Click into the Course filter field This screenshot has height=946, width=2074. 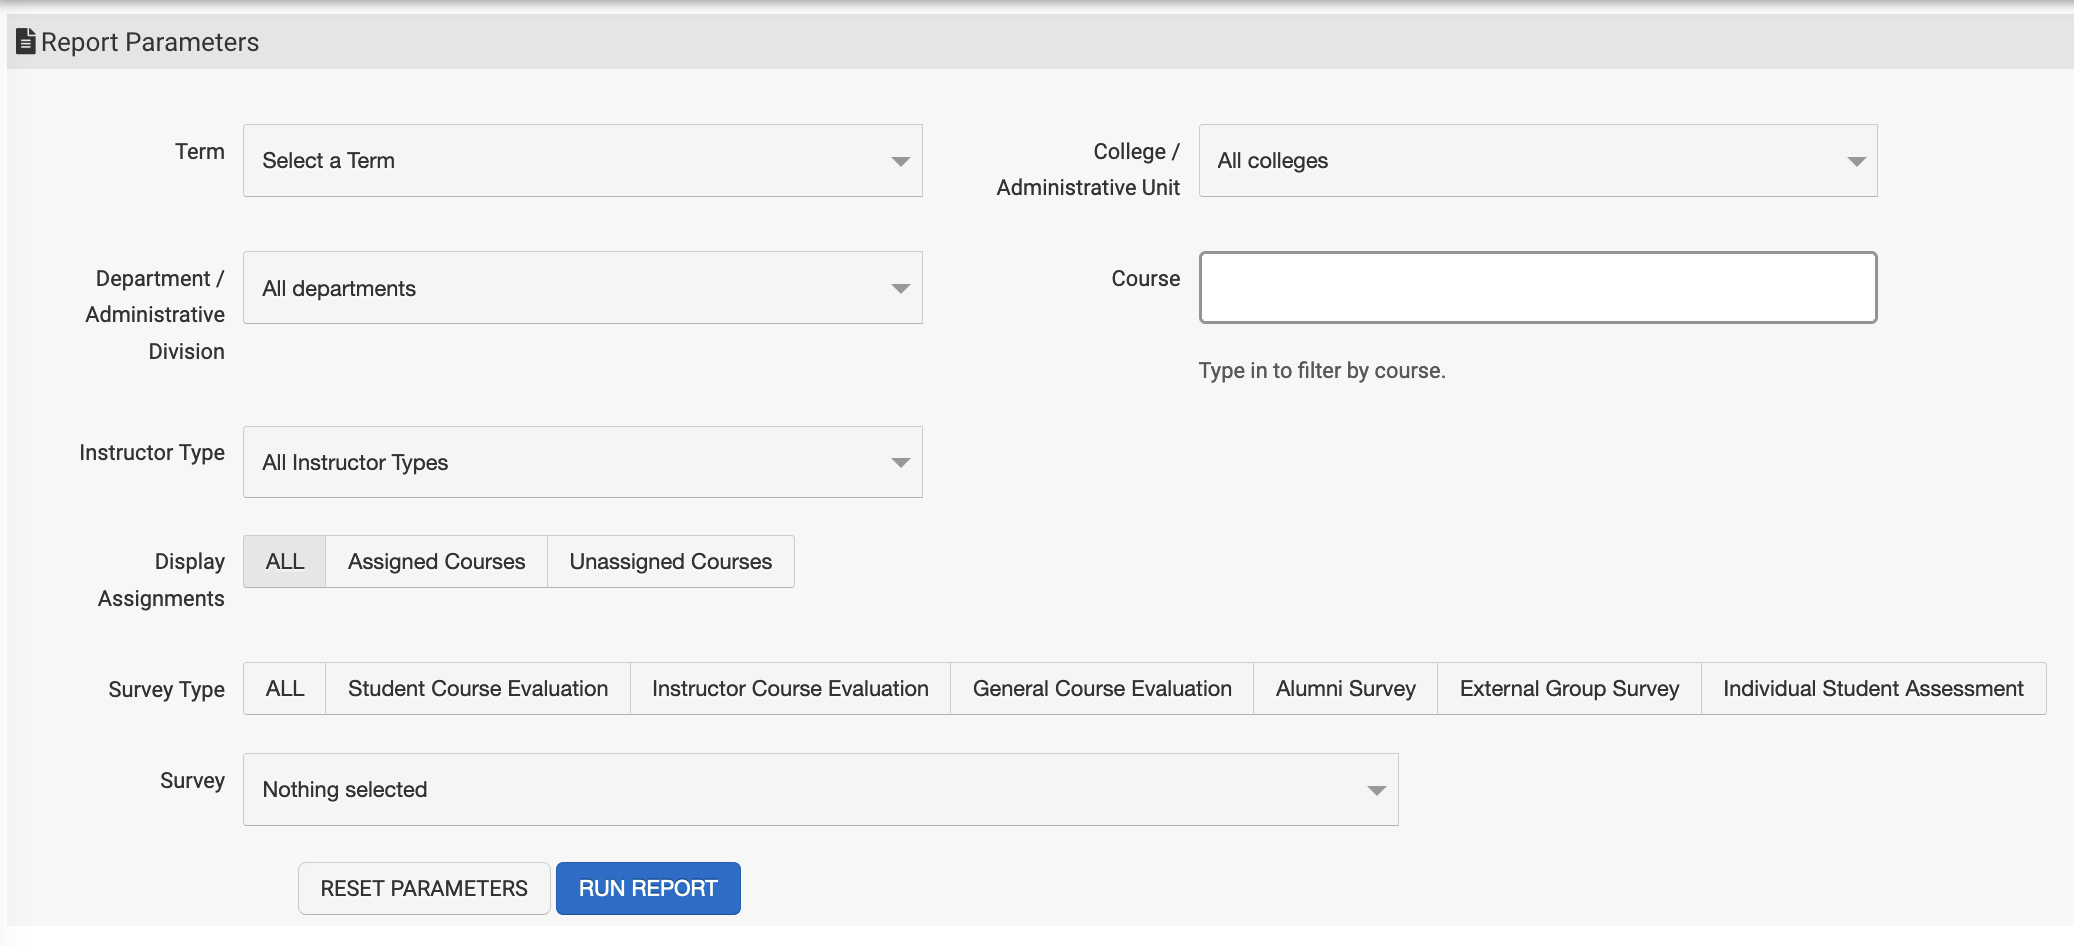[1537, 288]
